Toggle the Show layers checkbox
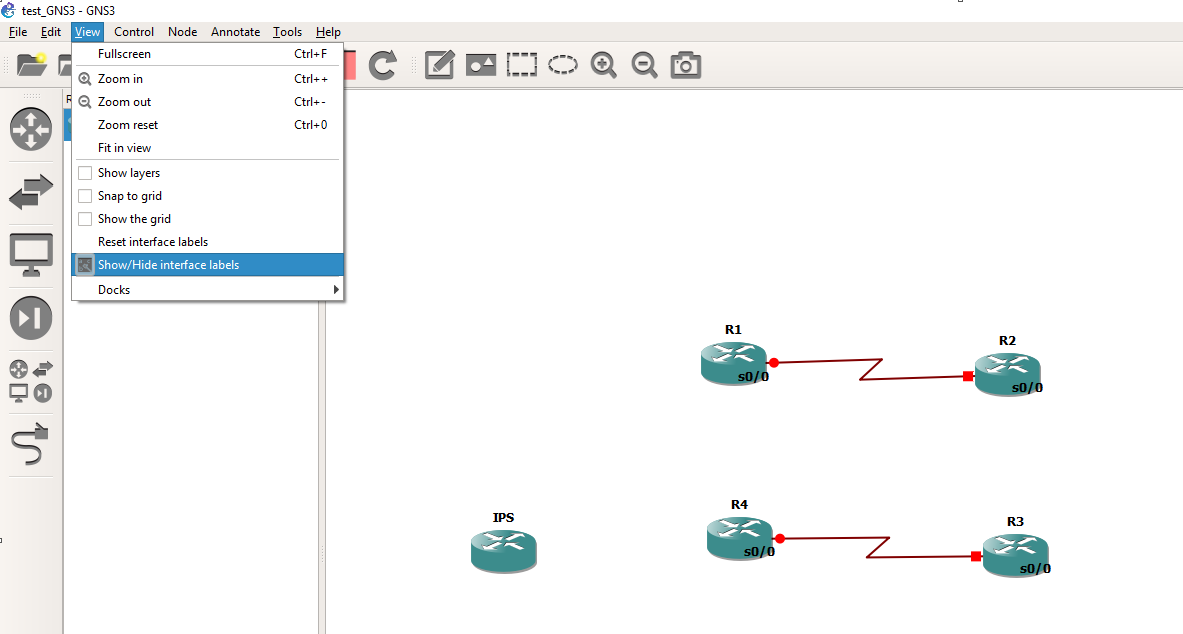 click(85, 173)
